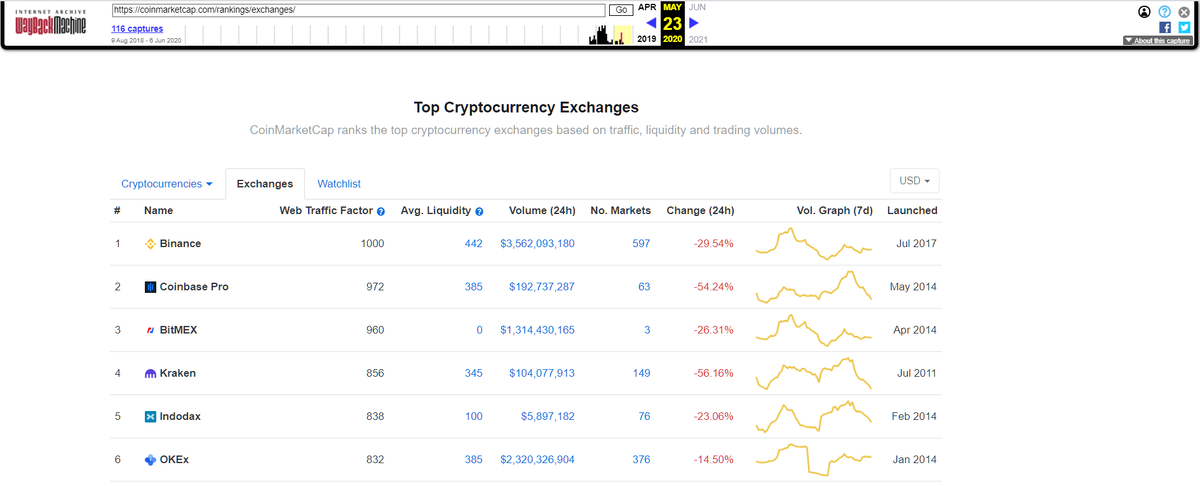Click Binance volume $3,562,093,180
1200x486 pixels.
click(x=537, y=244)
